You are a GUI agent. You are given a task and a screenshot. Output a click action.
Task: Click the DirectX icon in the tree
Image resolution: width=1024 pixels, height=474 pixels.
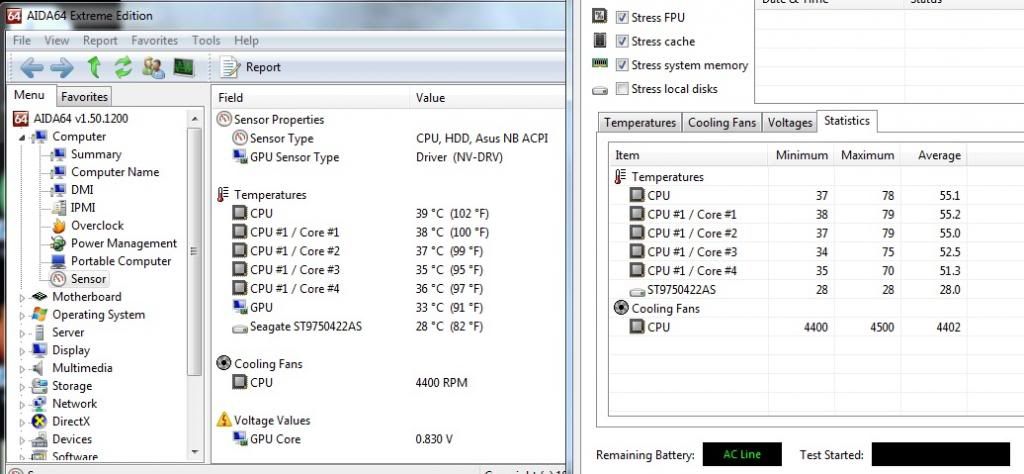[x=39, y=422]
